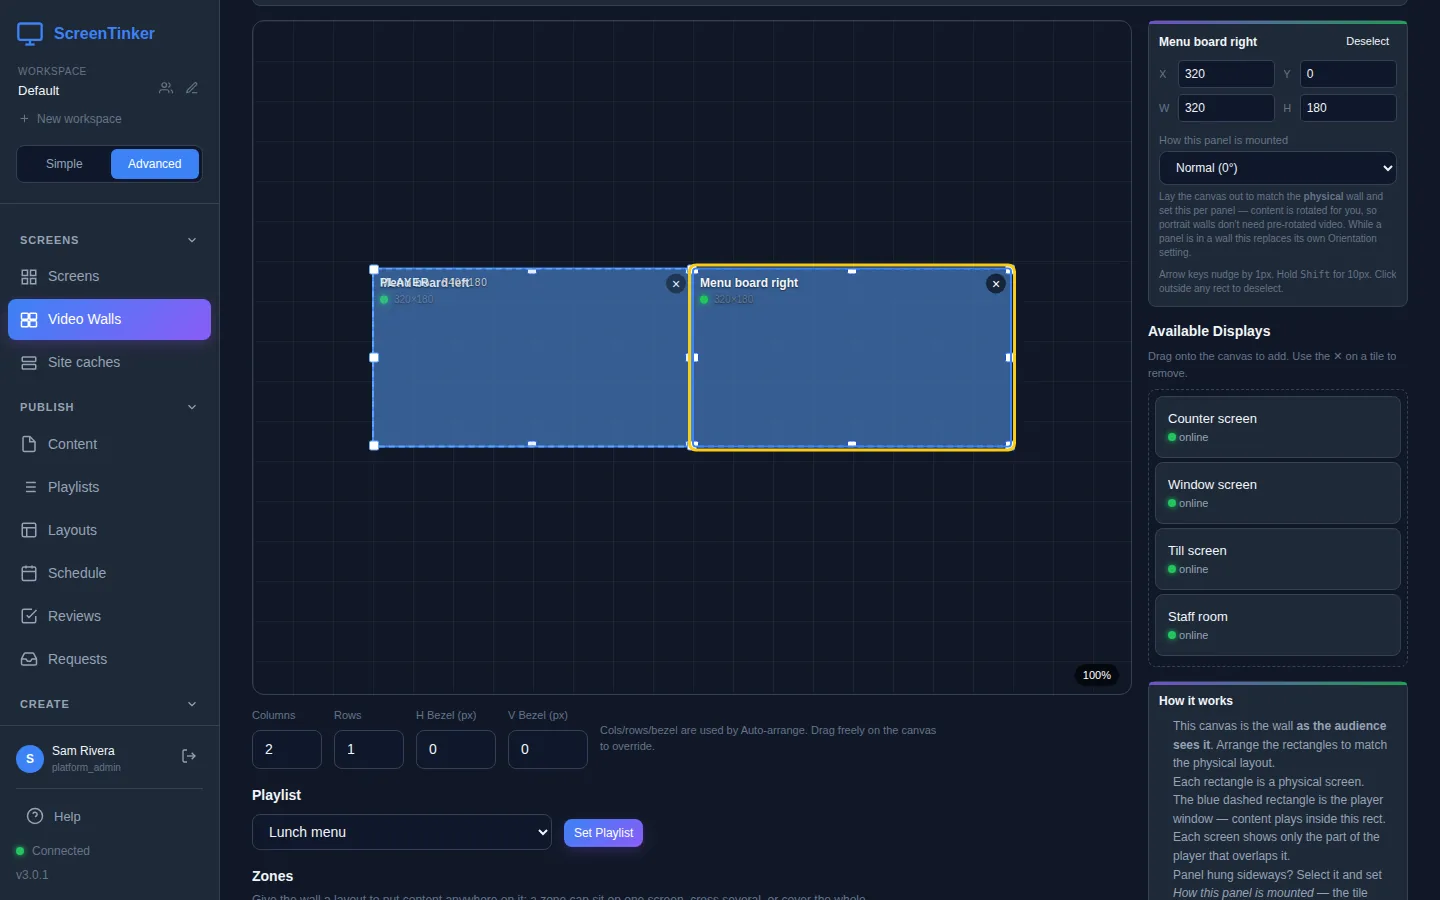Click the pencil icon to rename workspace

click(x=192, y=88)
